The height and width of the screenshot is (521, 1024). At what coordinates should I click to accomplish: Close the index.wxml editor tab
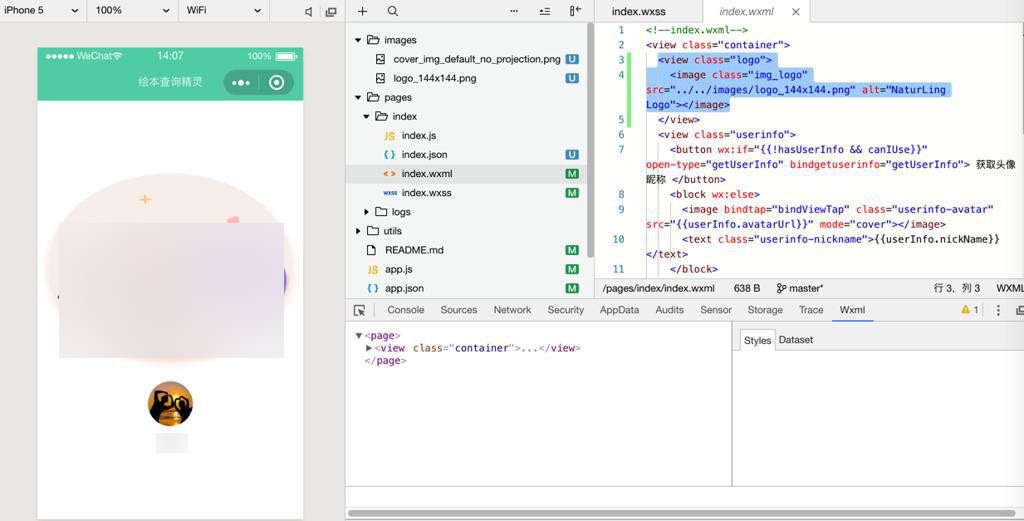point(796,12)
